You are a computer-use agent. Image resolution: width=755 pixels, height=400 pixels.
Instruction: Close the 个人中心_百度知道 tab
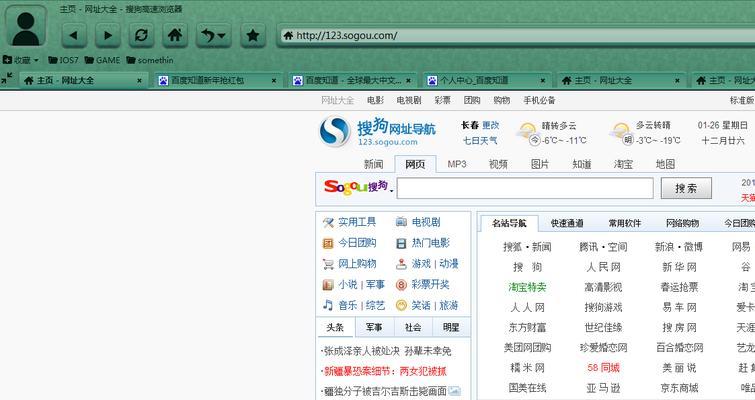(x=543, y=81)
